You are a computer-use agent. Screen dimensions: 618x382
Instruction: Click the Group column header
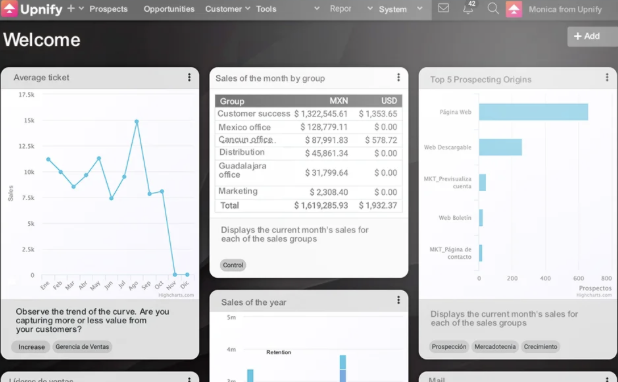pyautogui.click(x=232, y=101)
